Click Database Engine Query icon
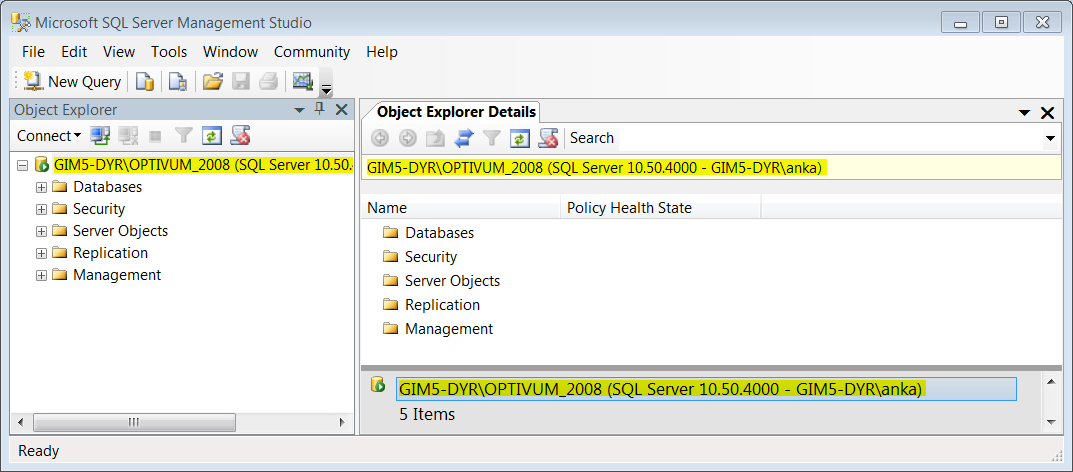 click(x=144, y=81)
